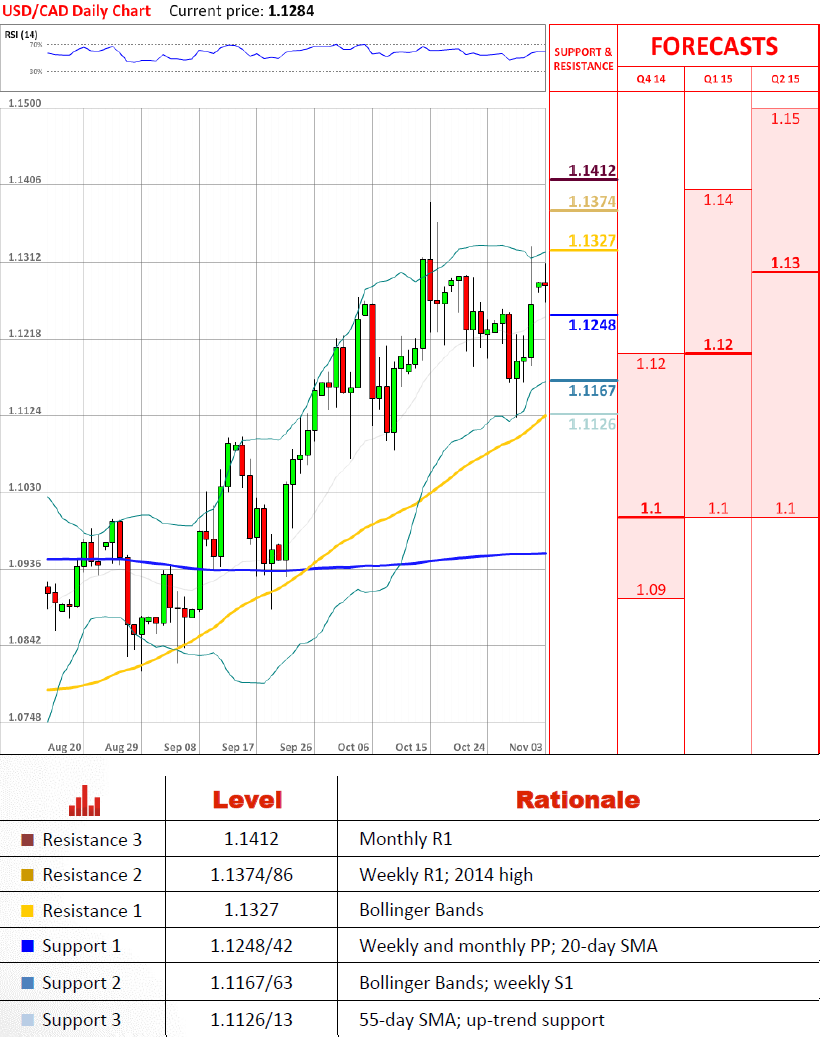Click the RSI line plot panel
820x1037 pixels.
tap(273, 58)
